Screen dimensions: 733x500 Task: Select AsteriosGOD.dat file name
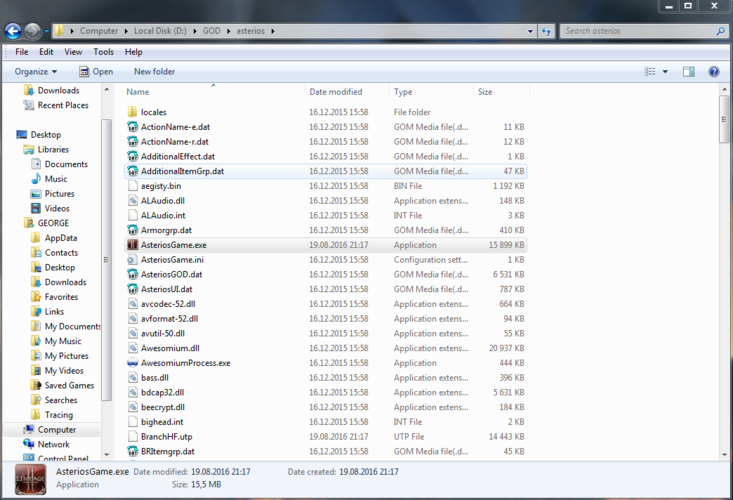172,274
